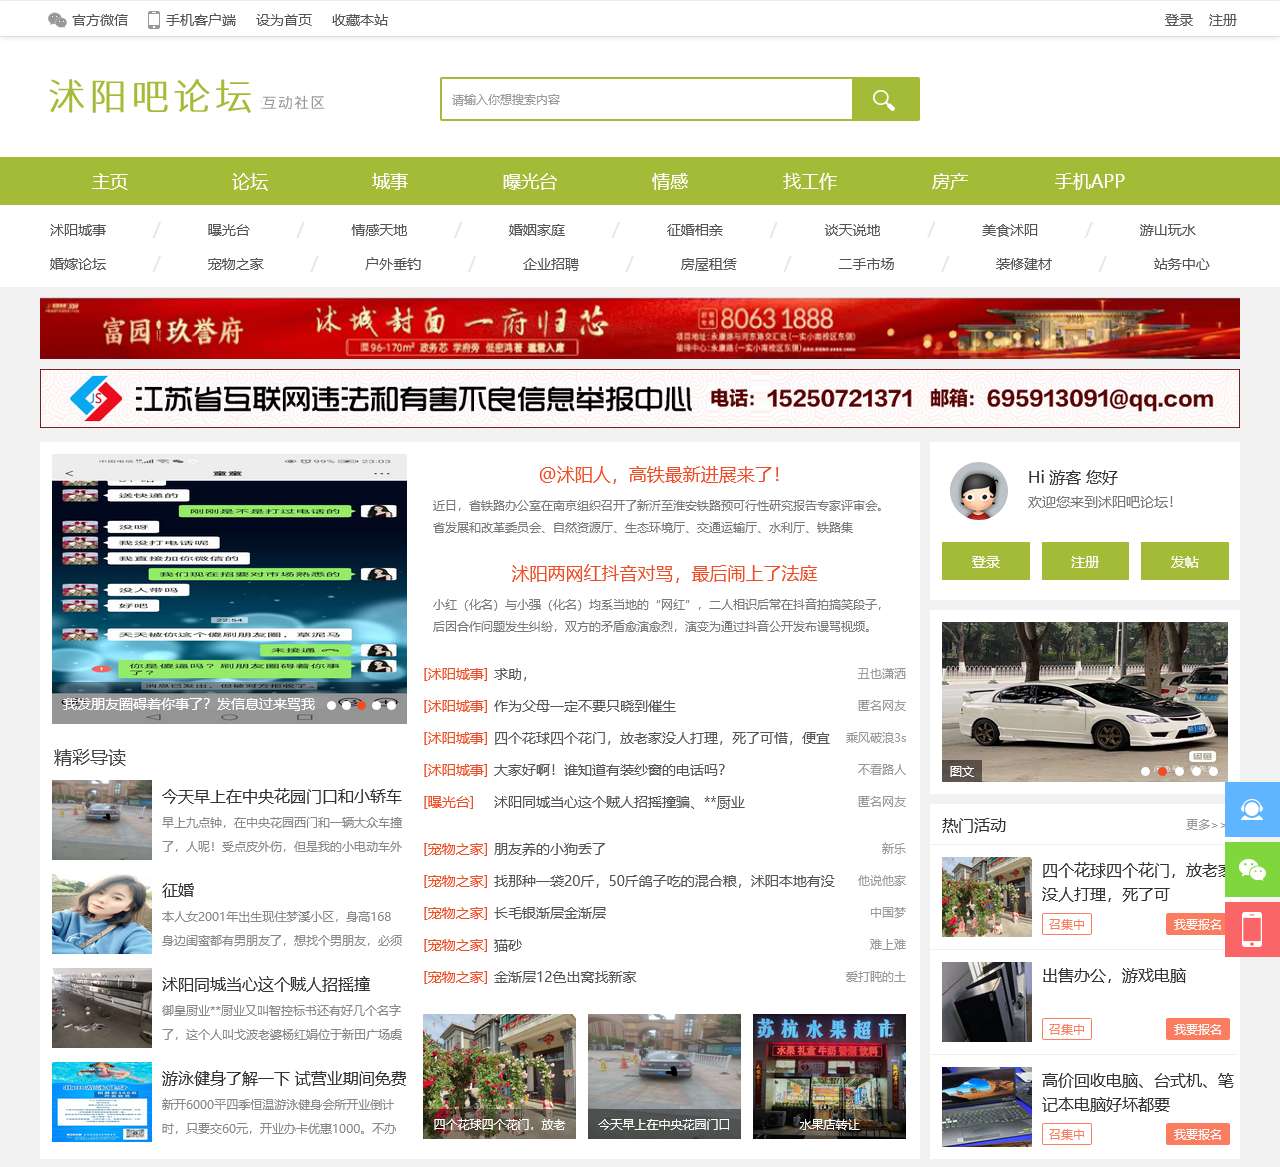This screenshot has height=1167, width=1280.
Task: Click the 富园玖誉府 red banner ad
Action: 640,328
